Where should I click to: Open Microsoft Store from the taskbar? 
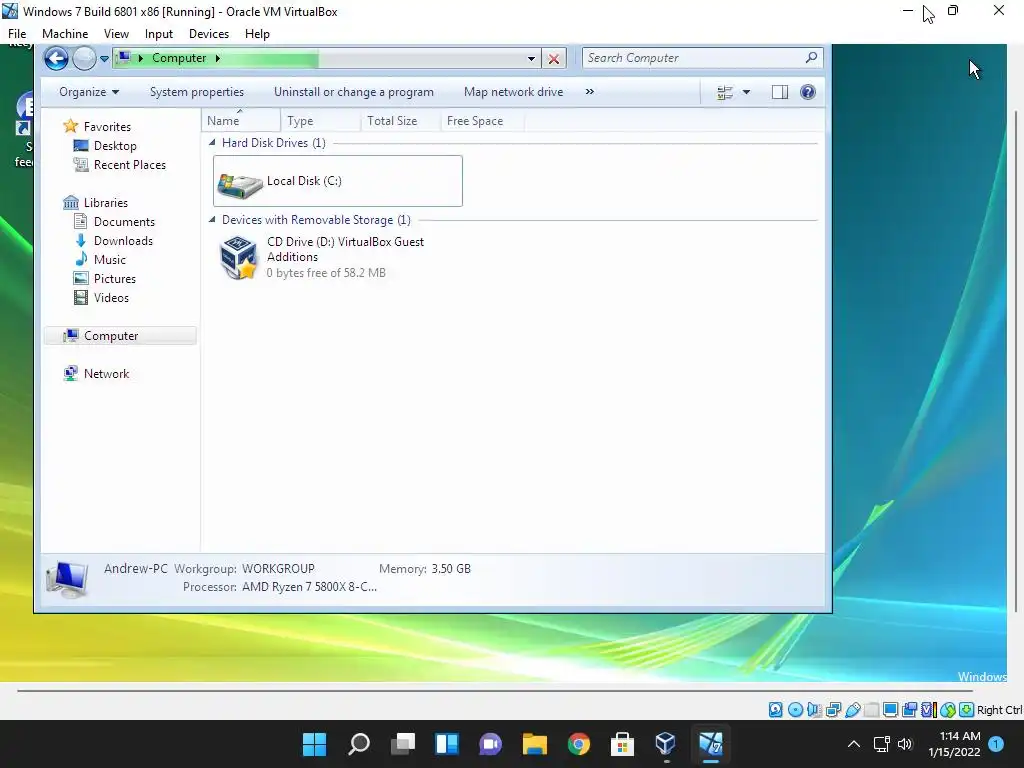(x=622, y=744)
